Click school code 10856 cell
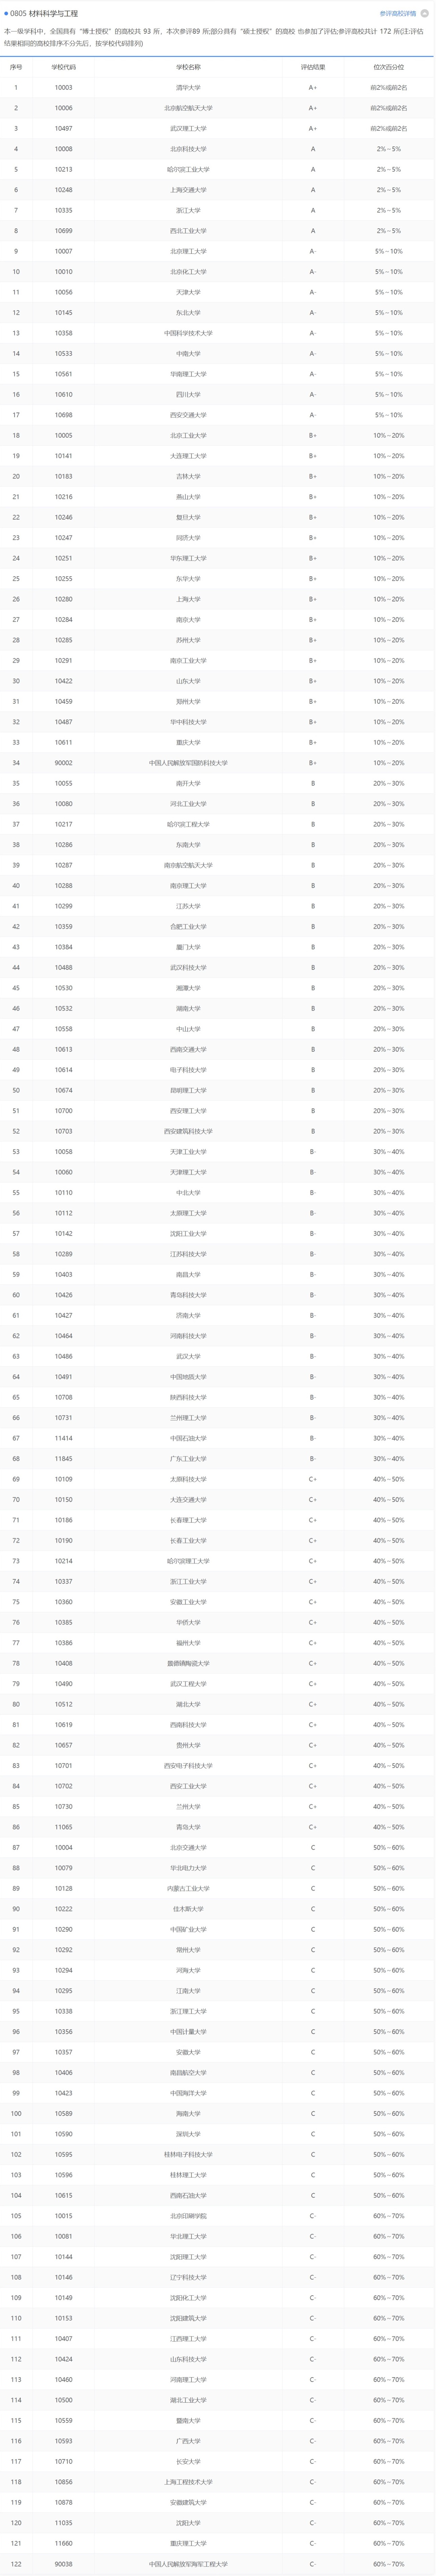Screen dimensions: 436x2576 pyautogui.click(x=63, y=2481)
